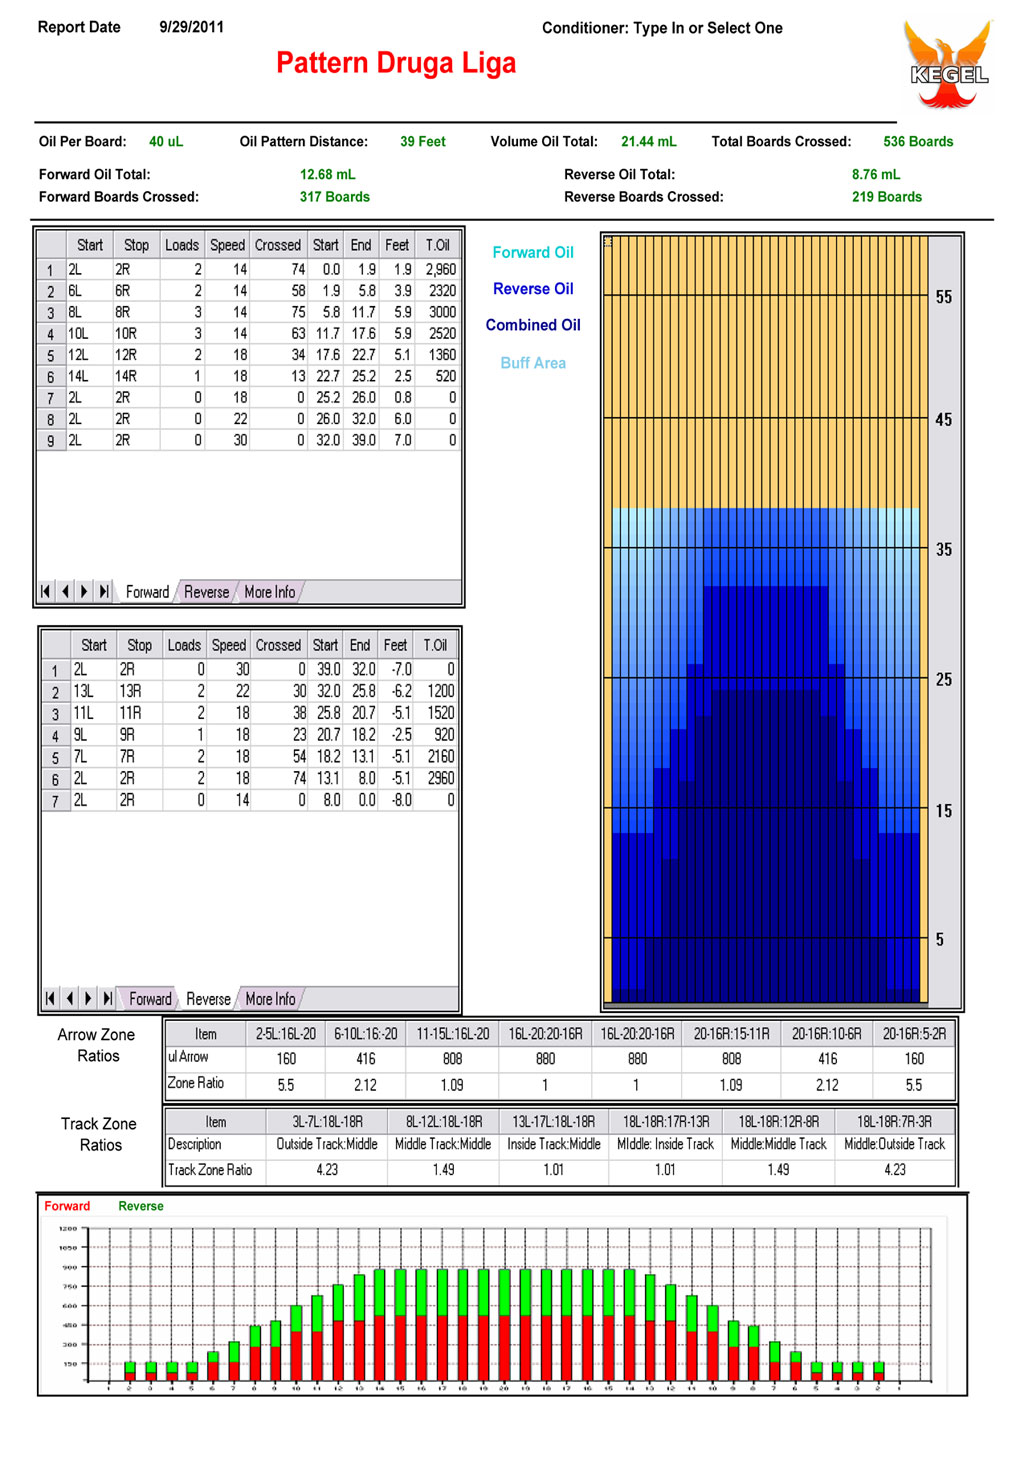Open the Conditioner type selection field
Viewport: 1024px width, 1470px height.
coord(708,28)
